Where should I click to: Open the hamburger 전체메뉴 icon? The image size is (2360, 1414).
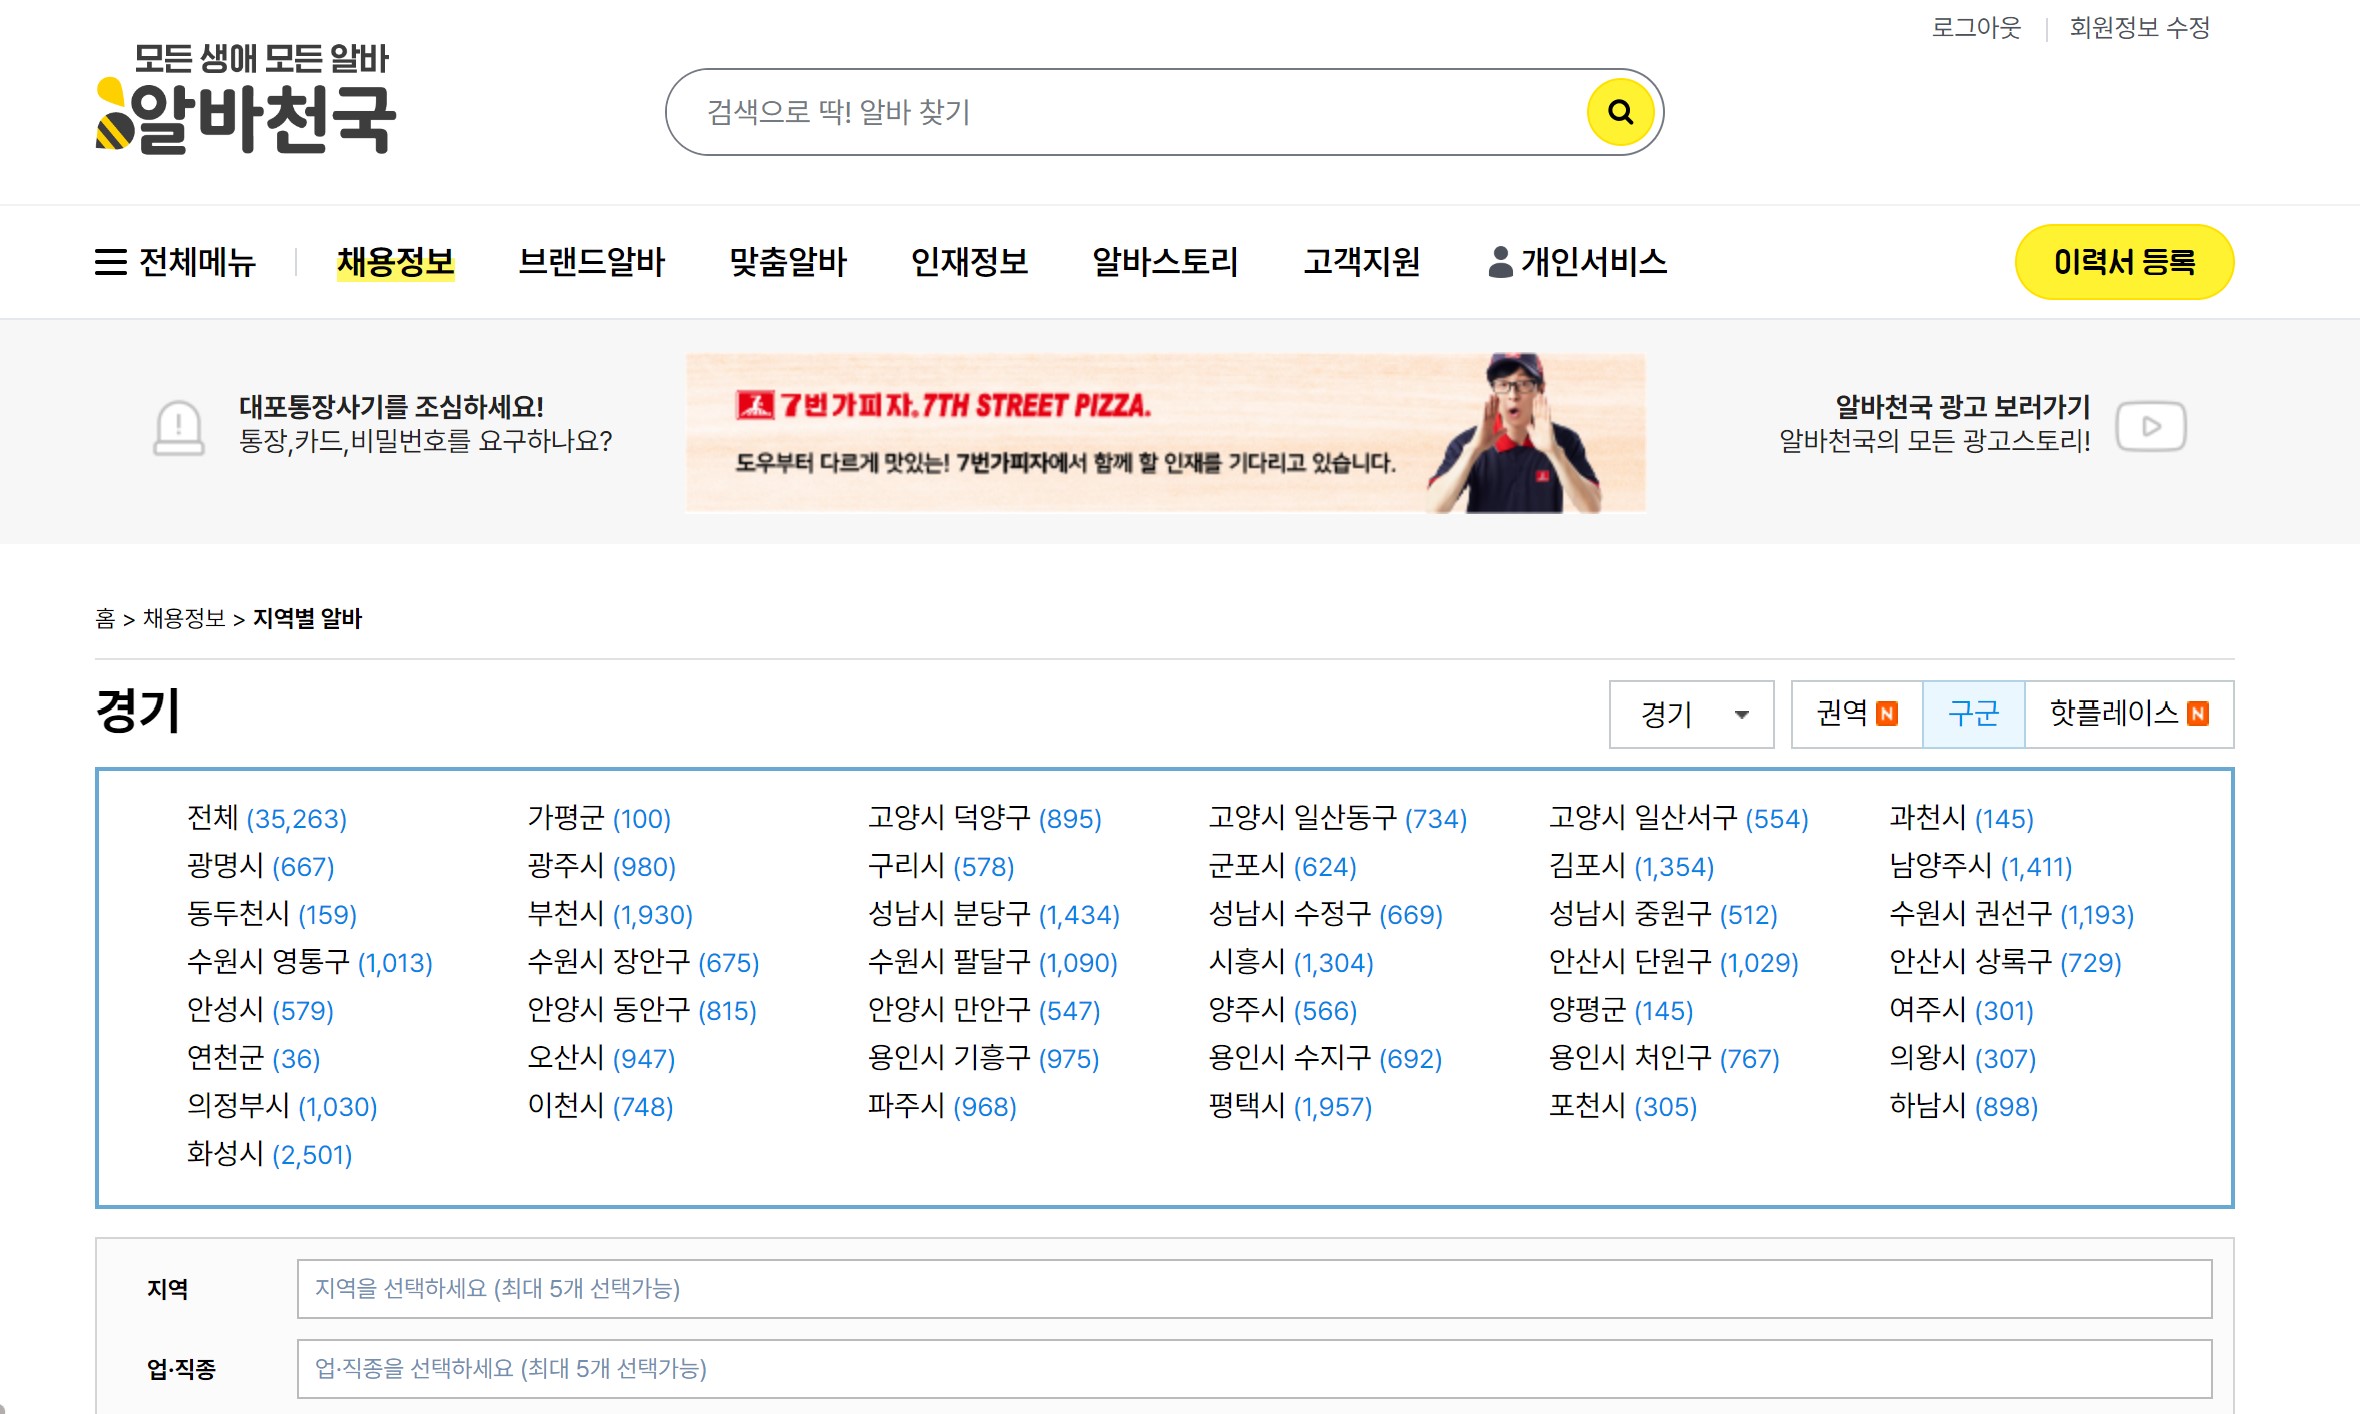coord(111,262)
